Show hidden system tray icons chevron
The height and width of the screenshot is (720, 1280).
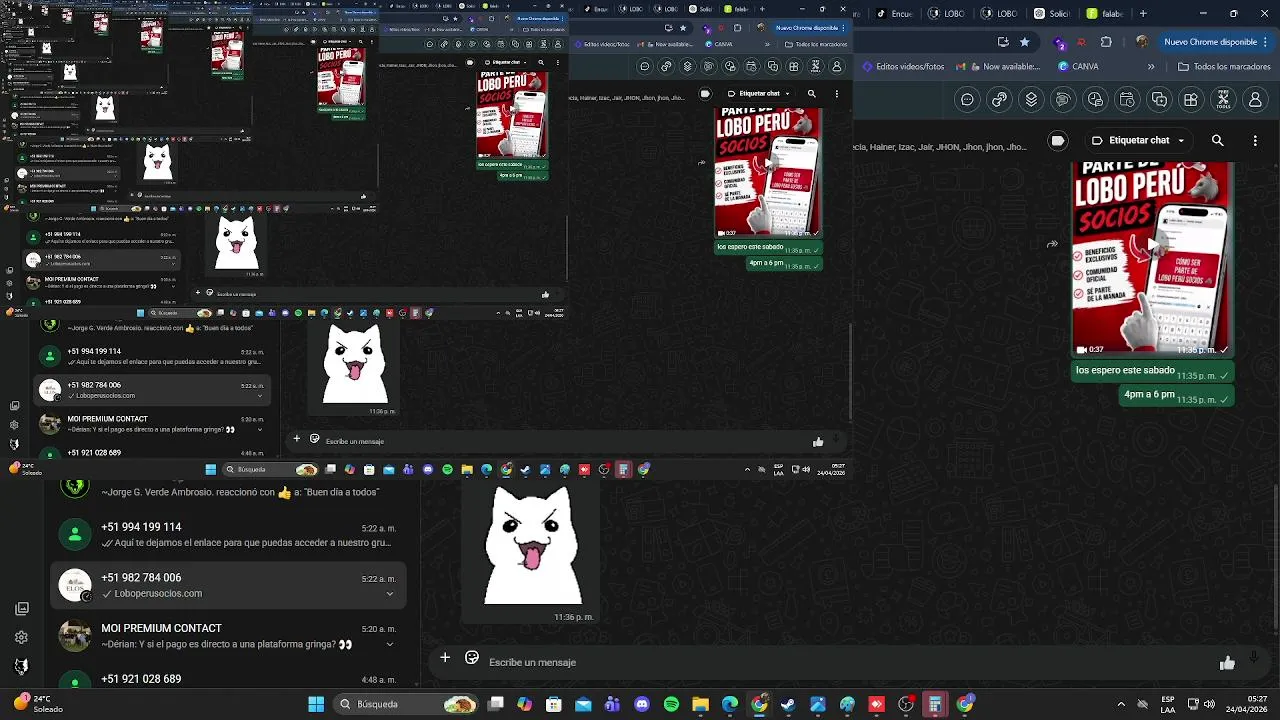tap(1121, 704)
